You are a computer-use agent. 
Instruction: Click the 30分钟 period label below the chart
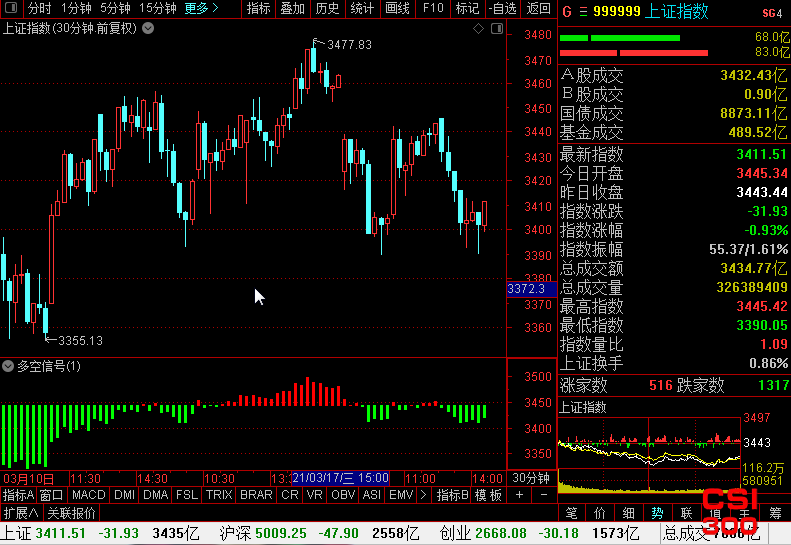[x=531, y=478]
